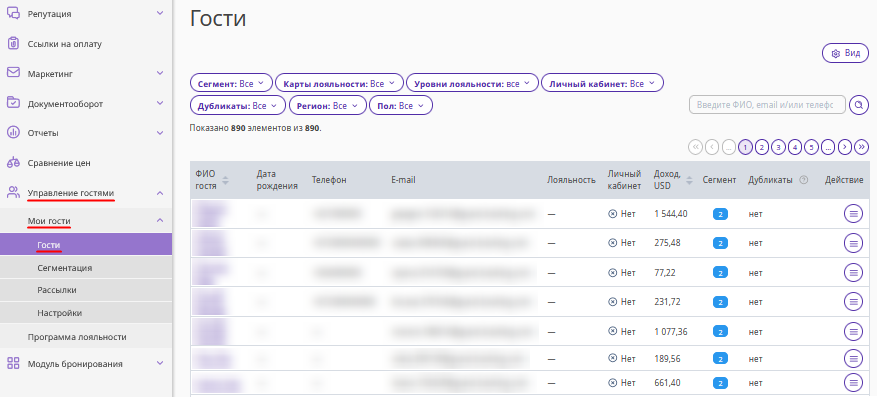Viewport: 877px width, 397px height.
Task: Click the Документооборот folder icon
Action: point(13,103)
